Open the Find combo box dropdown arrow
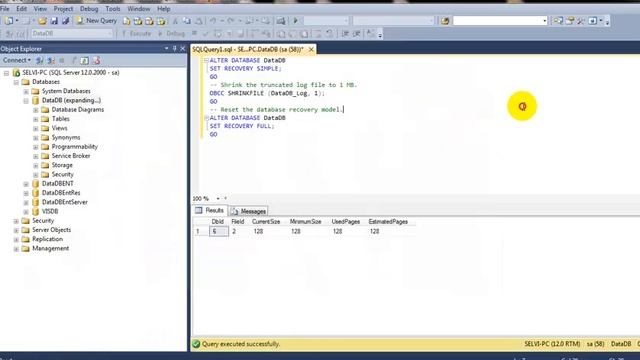The width and height of the screenshot is (640, 360). (544, 21)
